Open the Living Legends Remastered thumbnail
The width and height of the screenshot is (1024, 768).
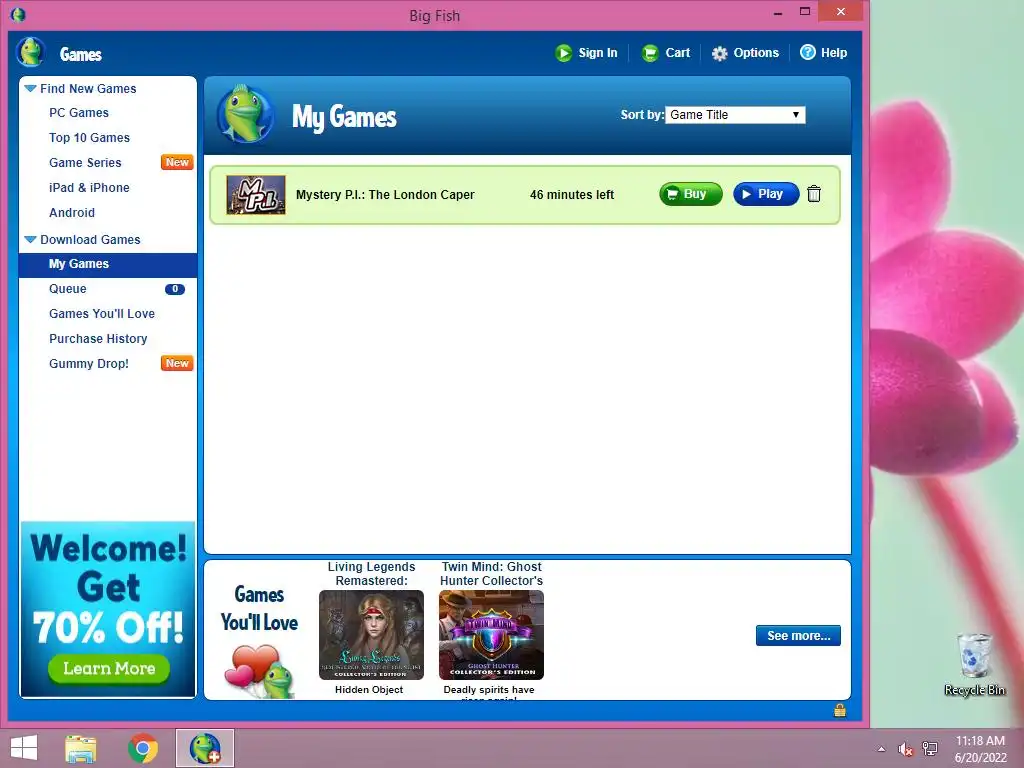(x=371, y=635)
